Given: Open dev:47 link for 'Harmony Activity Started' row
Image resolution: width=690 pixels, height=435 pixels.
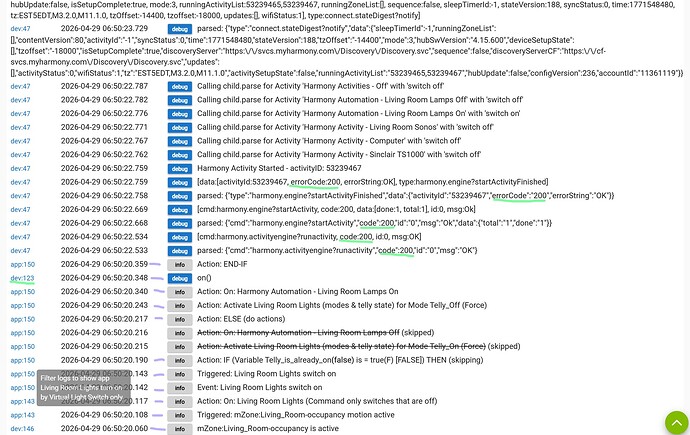Looking at the screenshot, I should tap(20, 168).
